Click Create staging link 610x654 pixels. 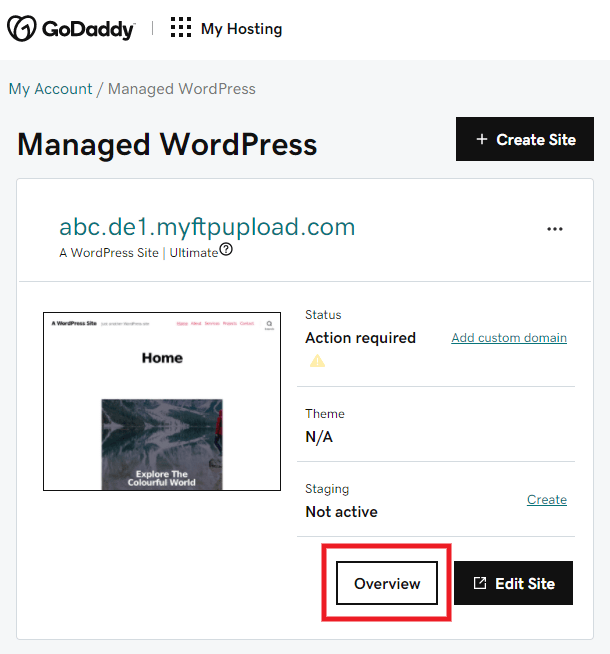(x=547, y=499)
